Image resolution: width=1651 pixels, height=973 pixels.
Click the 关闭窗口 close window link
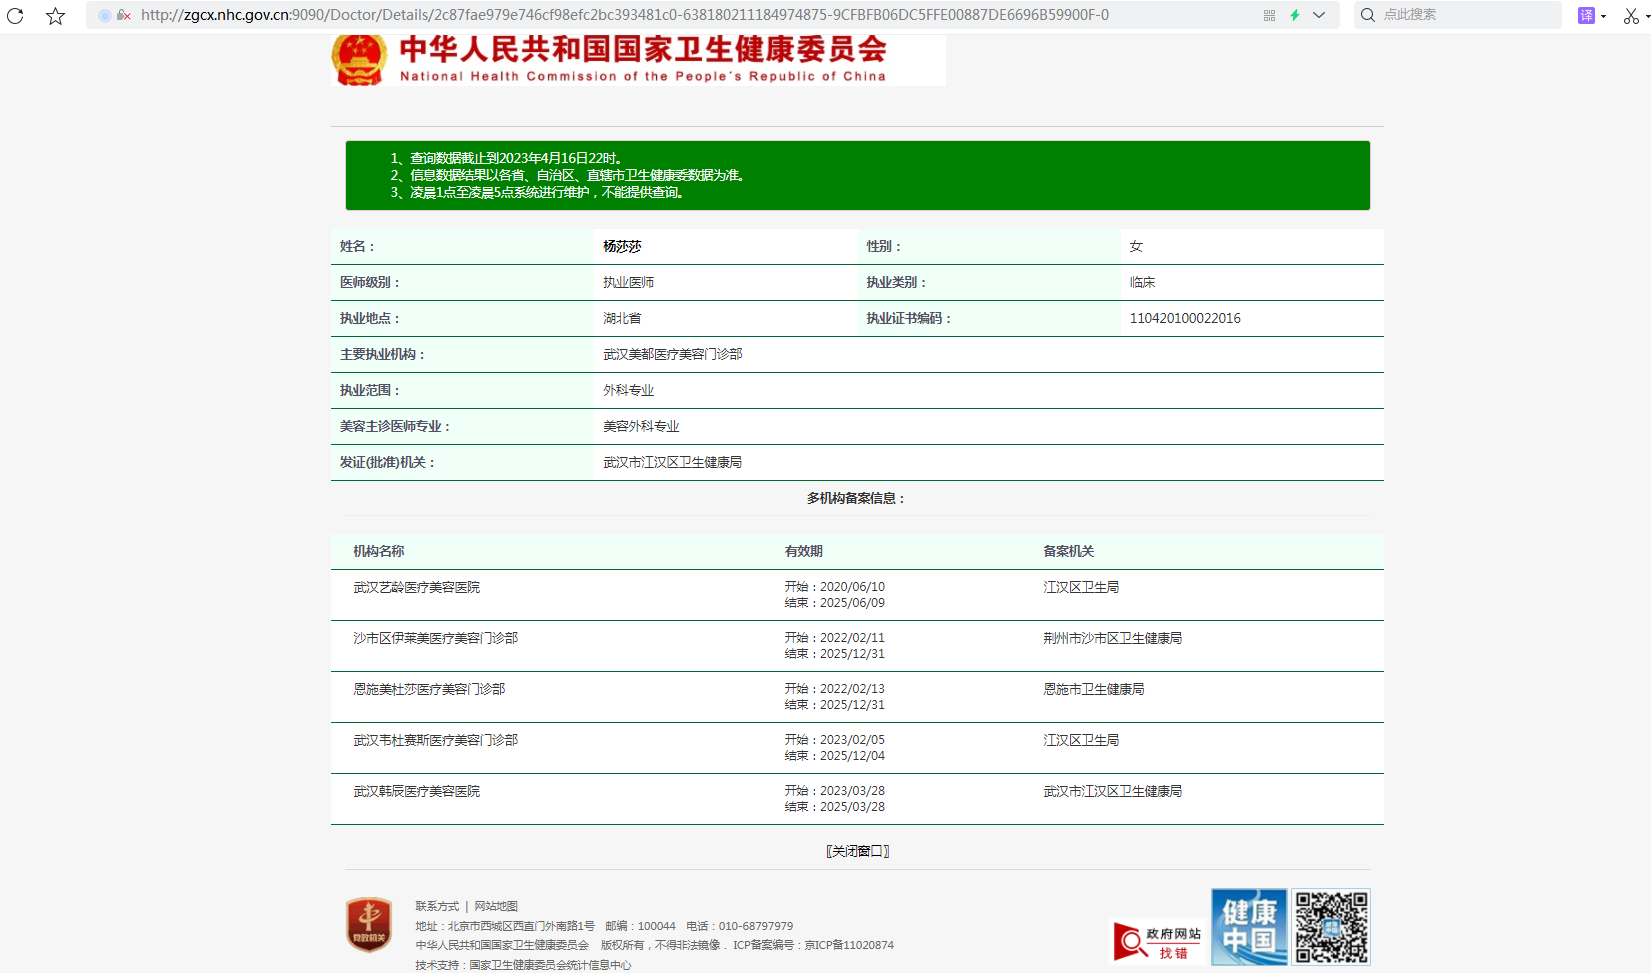click(x=857, y=851)
